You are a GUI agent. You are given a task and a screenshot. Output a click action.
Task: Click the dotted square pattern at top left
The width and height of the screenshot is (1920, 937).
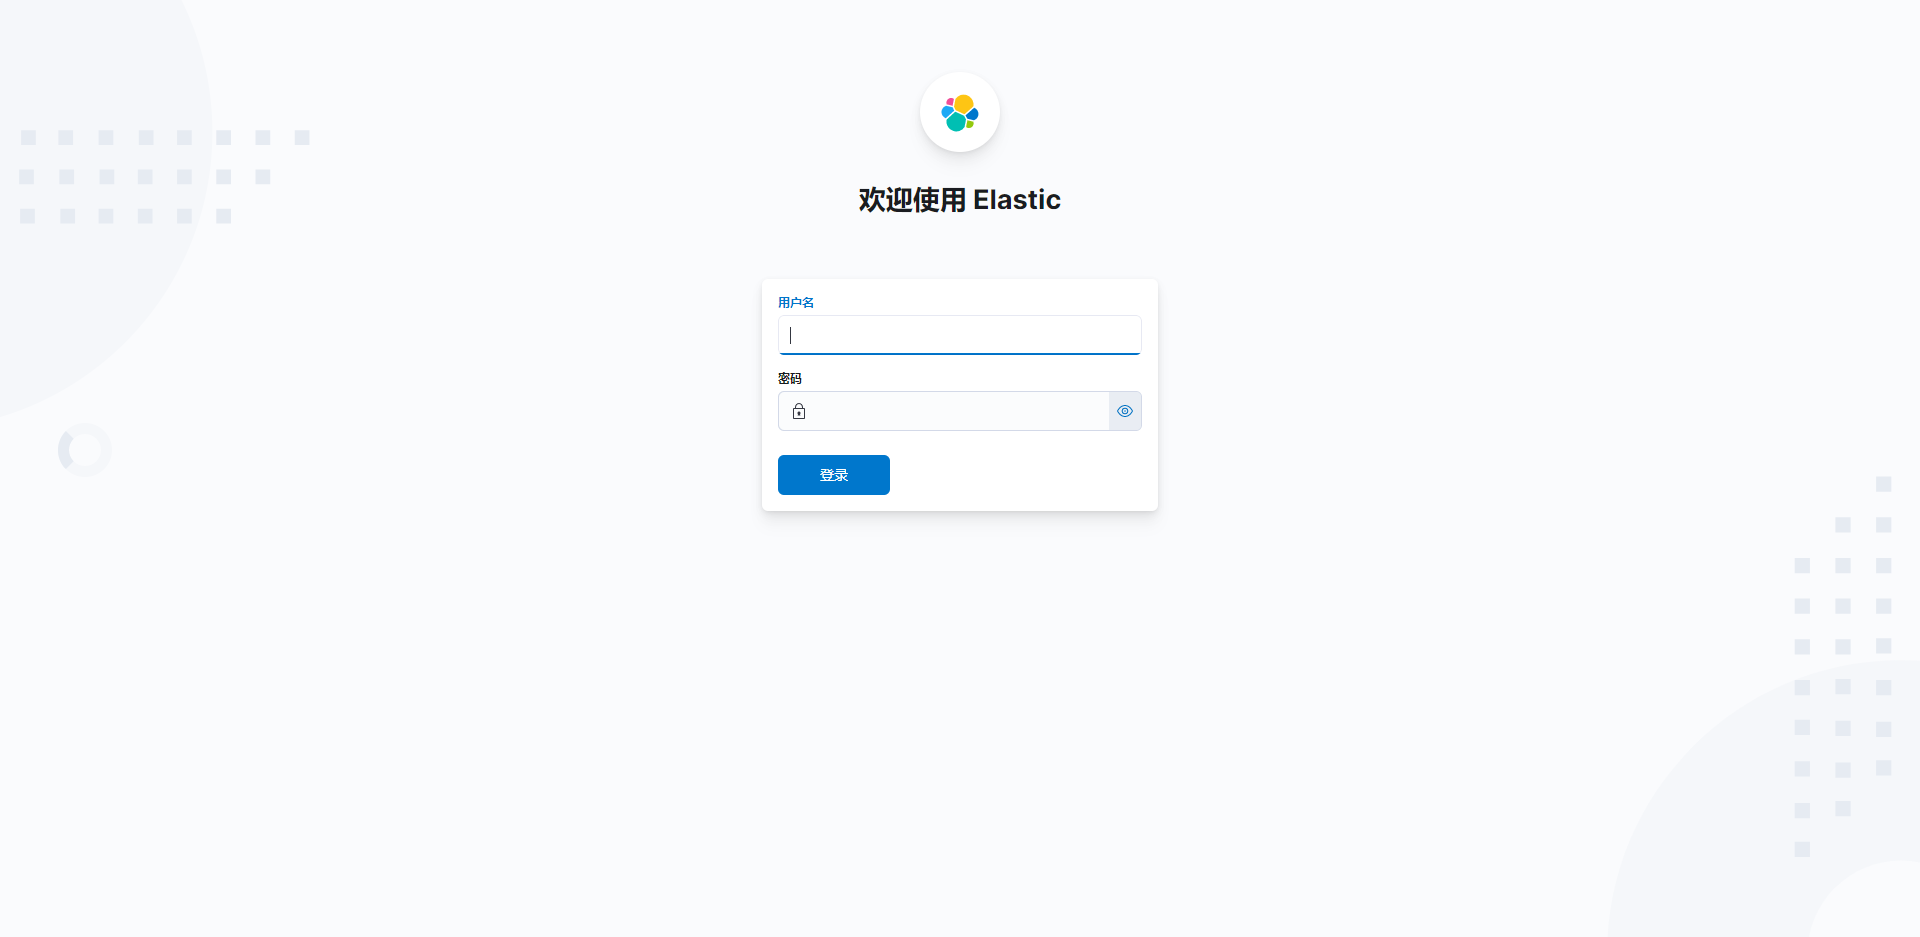click(x=164, y=177)
